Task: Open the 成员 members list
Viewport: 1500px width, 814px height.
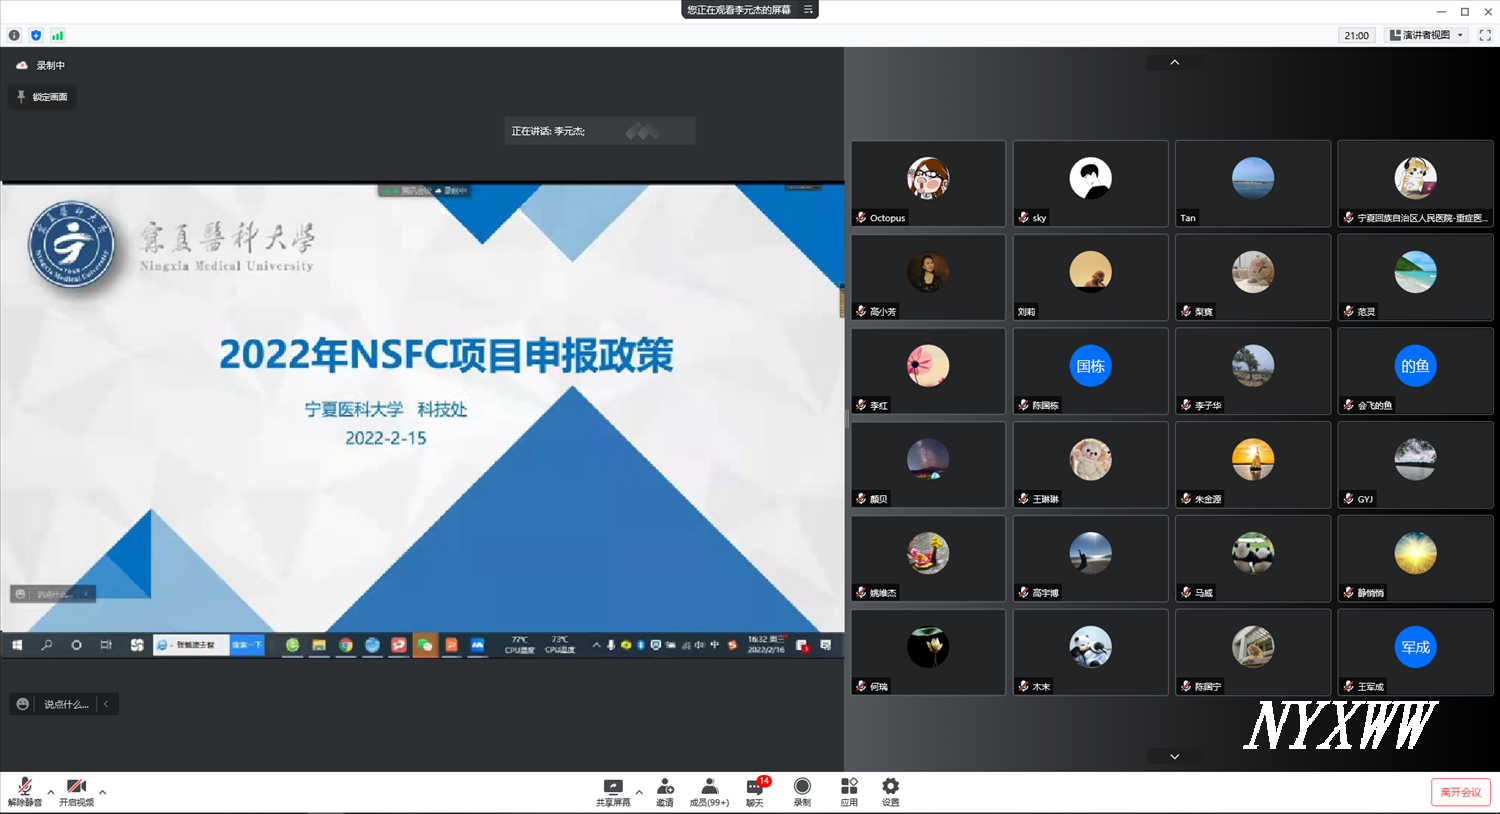Action: (x=709, y=791)
